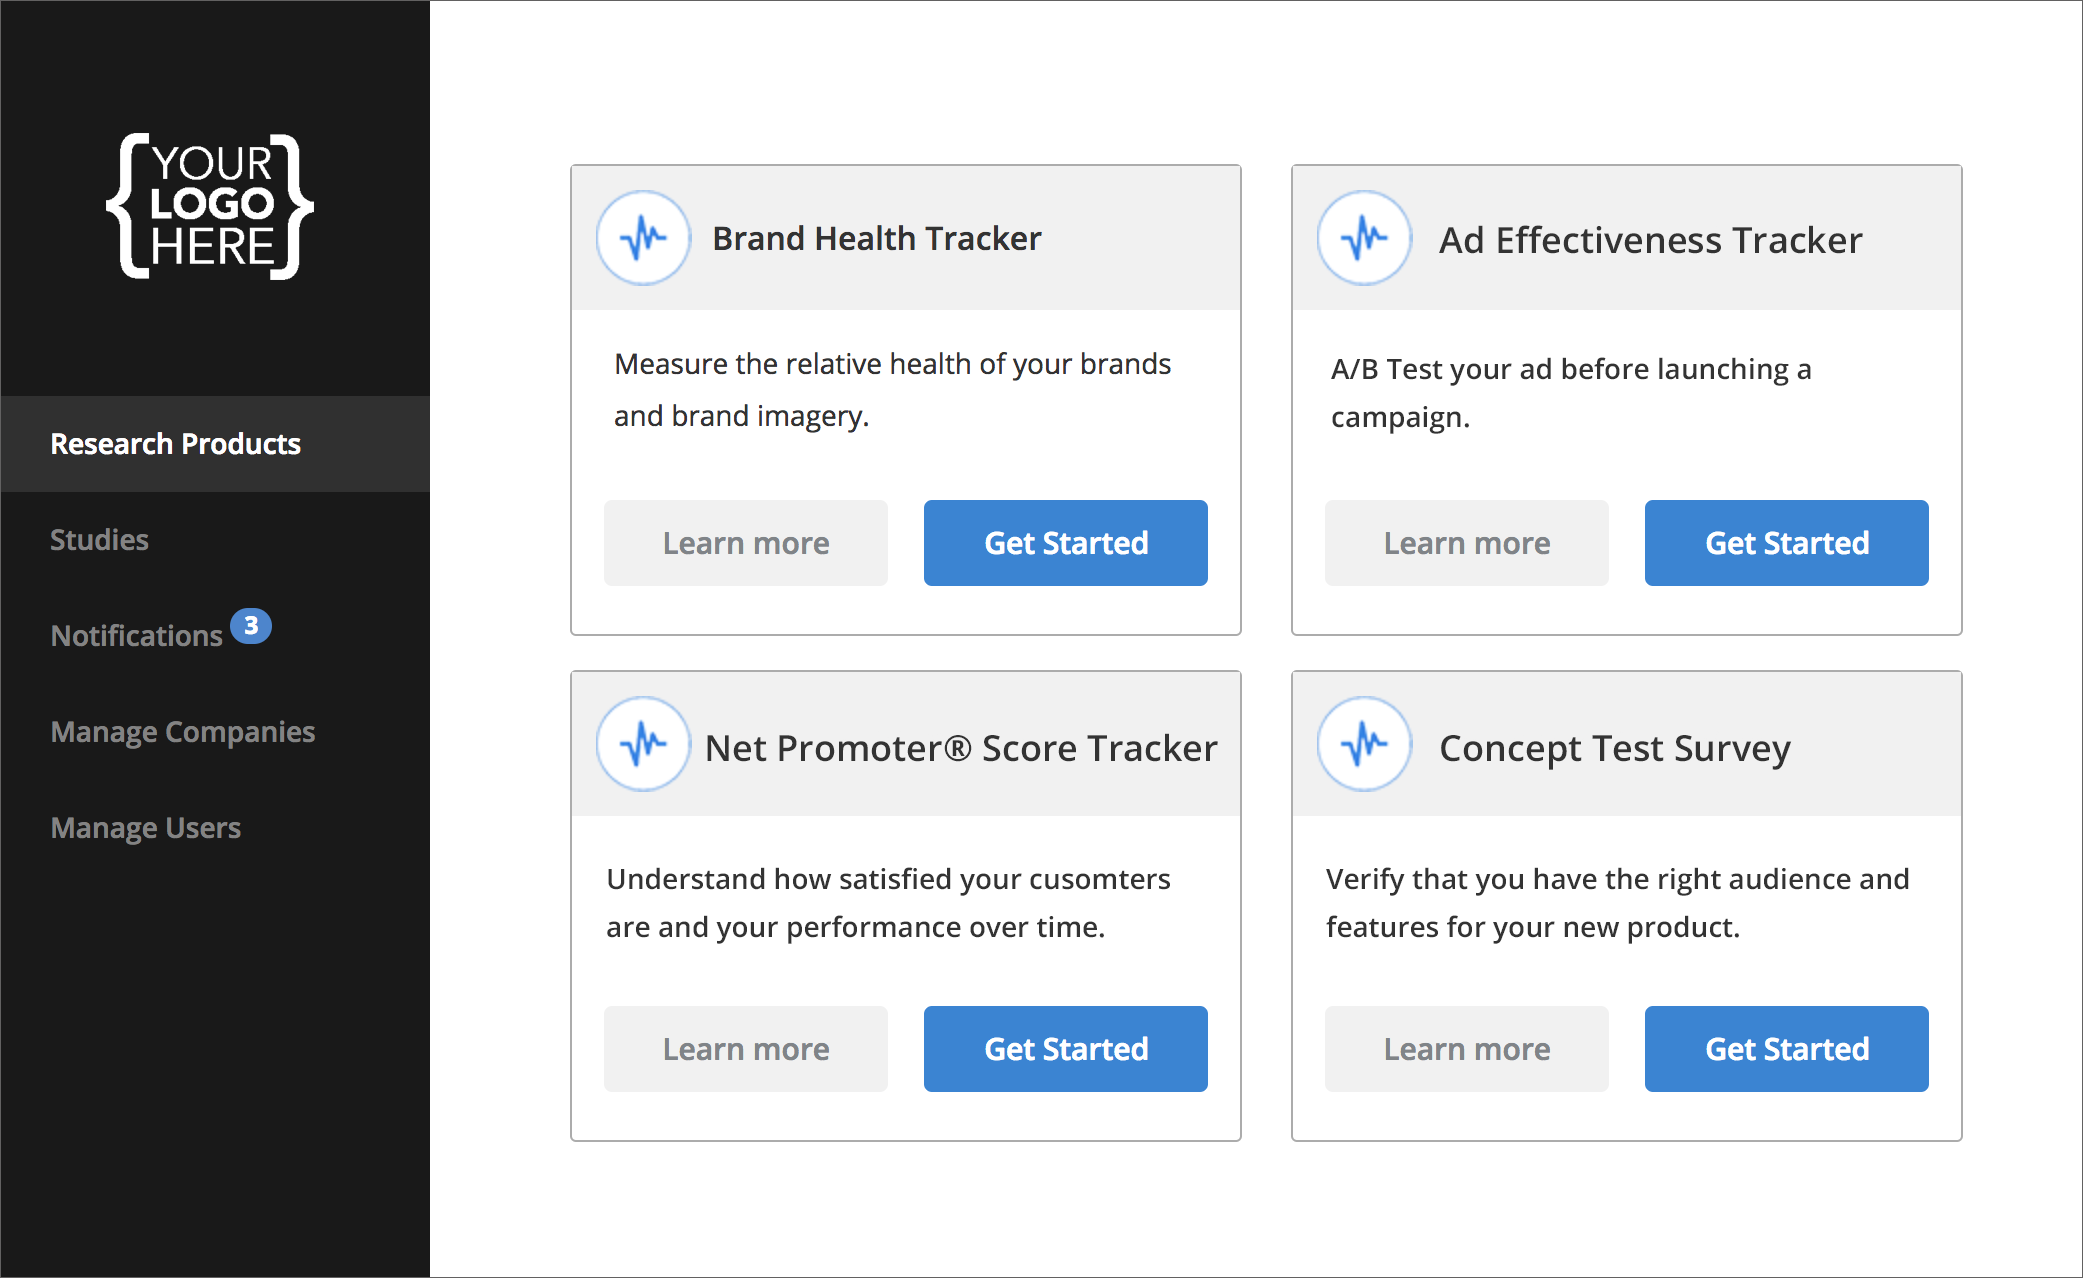Click the Concept Test Survey pulse icon

click(1364, 744)
